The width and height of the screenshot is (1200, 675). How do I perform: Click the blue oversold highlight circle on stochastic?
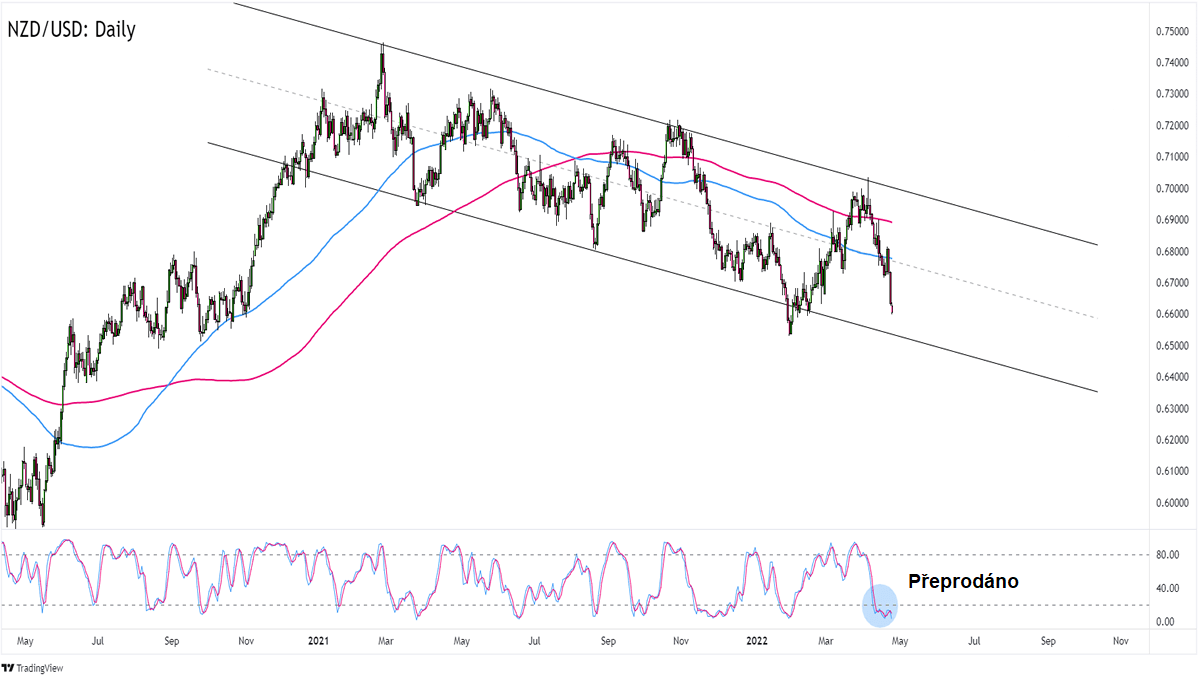pos(880,605)
